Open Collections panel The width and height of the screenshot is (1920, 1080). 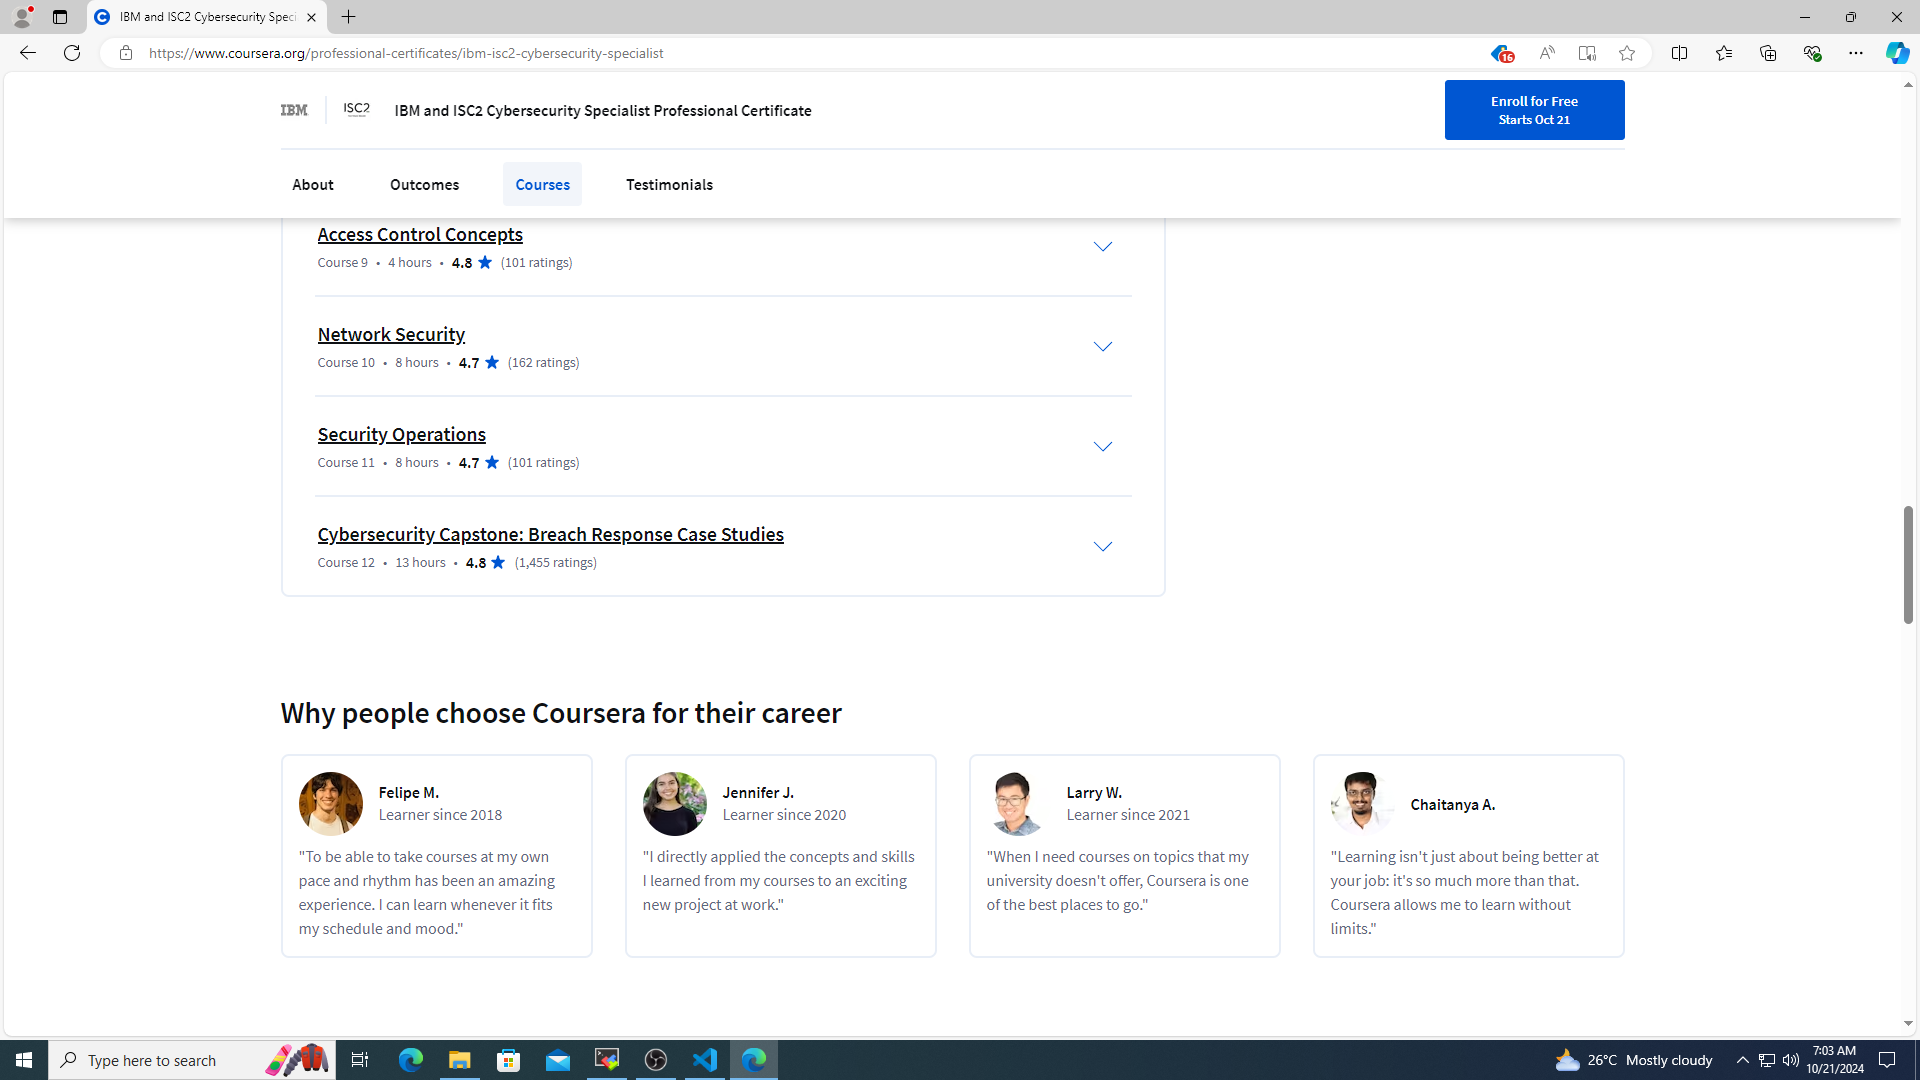(x=1767, y=53)
